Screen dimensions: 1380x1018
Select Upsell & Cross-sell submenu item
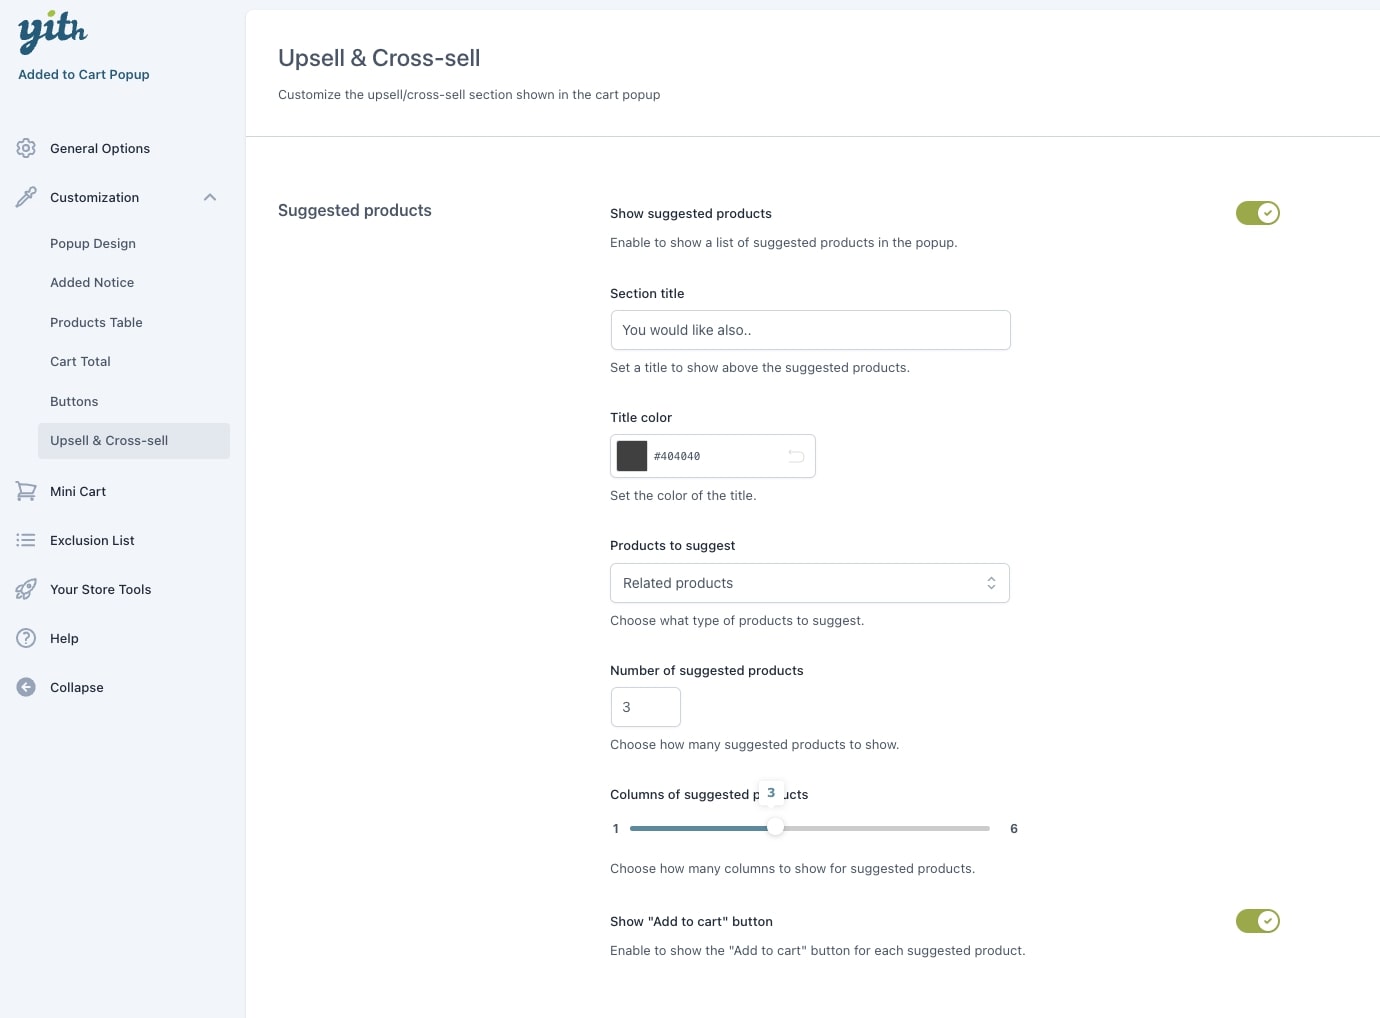[x=134, y=441]
